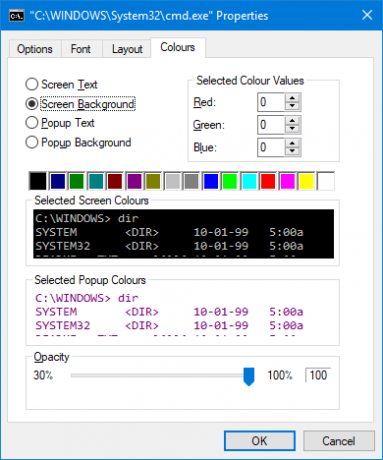Decrease the Red value with down arrow

[x=293, y=106]
